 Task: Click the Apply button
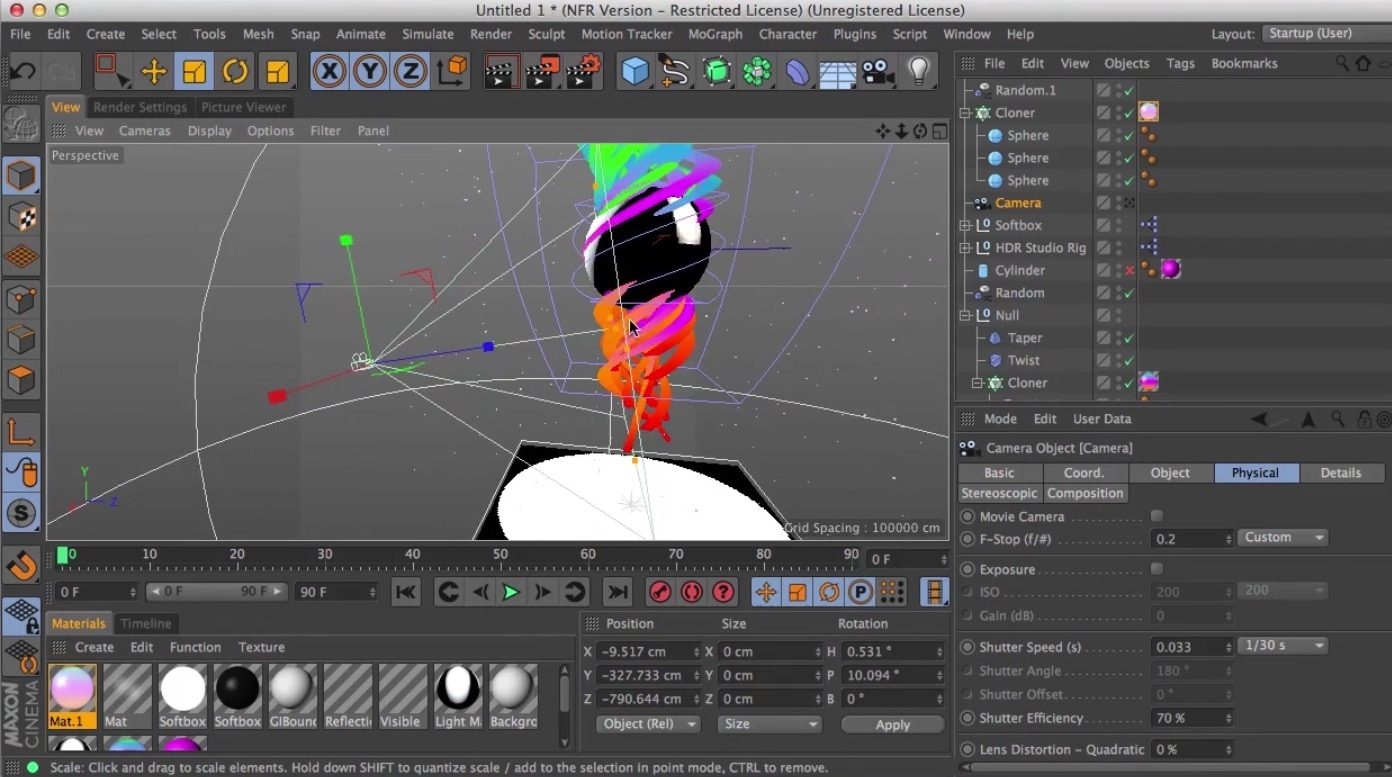pos(893,725)
